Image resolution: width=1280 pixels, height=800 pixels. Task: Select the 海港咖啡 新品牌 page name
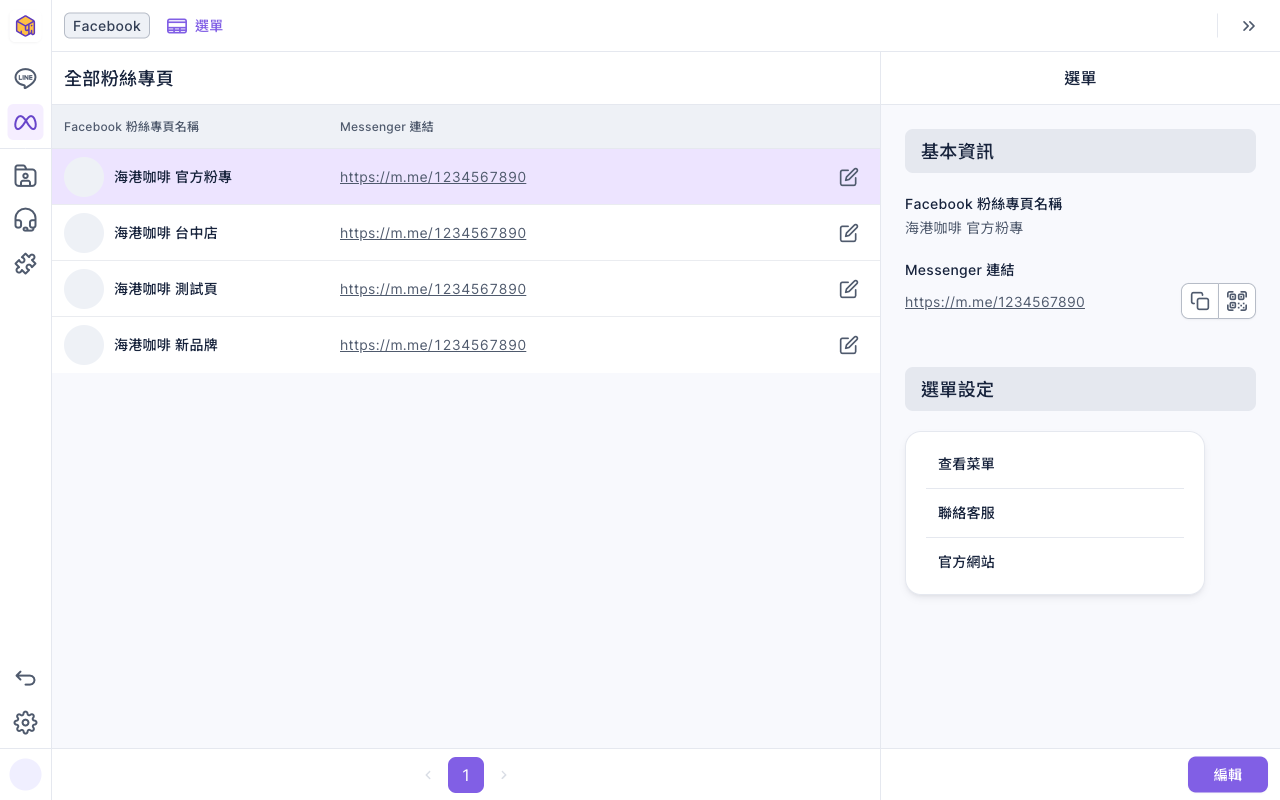[x=166, y=345]
